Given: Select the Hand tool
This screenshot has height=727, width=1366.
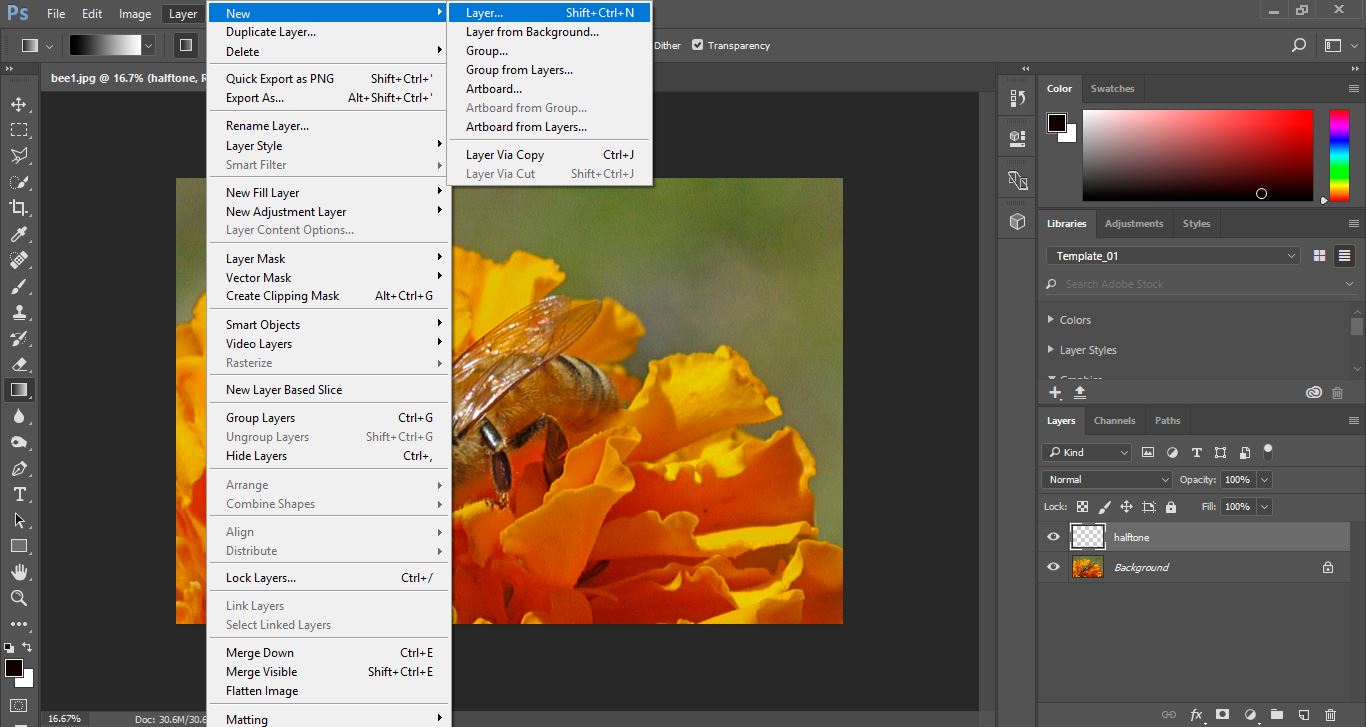Looking at the screenshot, I should (19, 572).
